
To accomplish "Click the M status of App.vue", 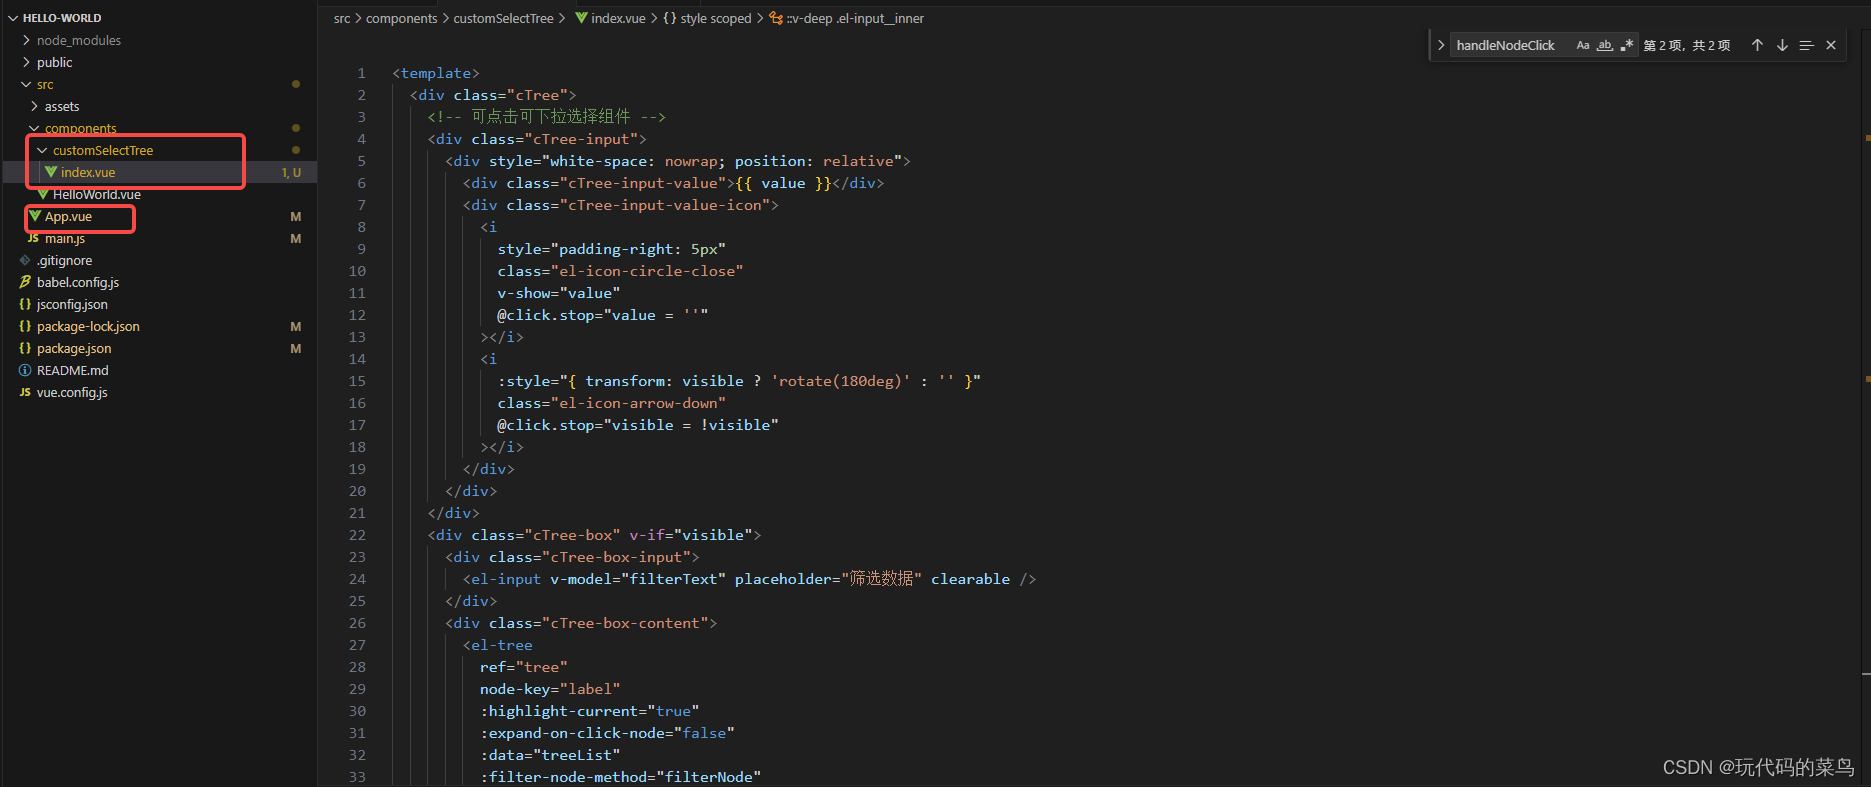I will point(296,216).
